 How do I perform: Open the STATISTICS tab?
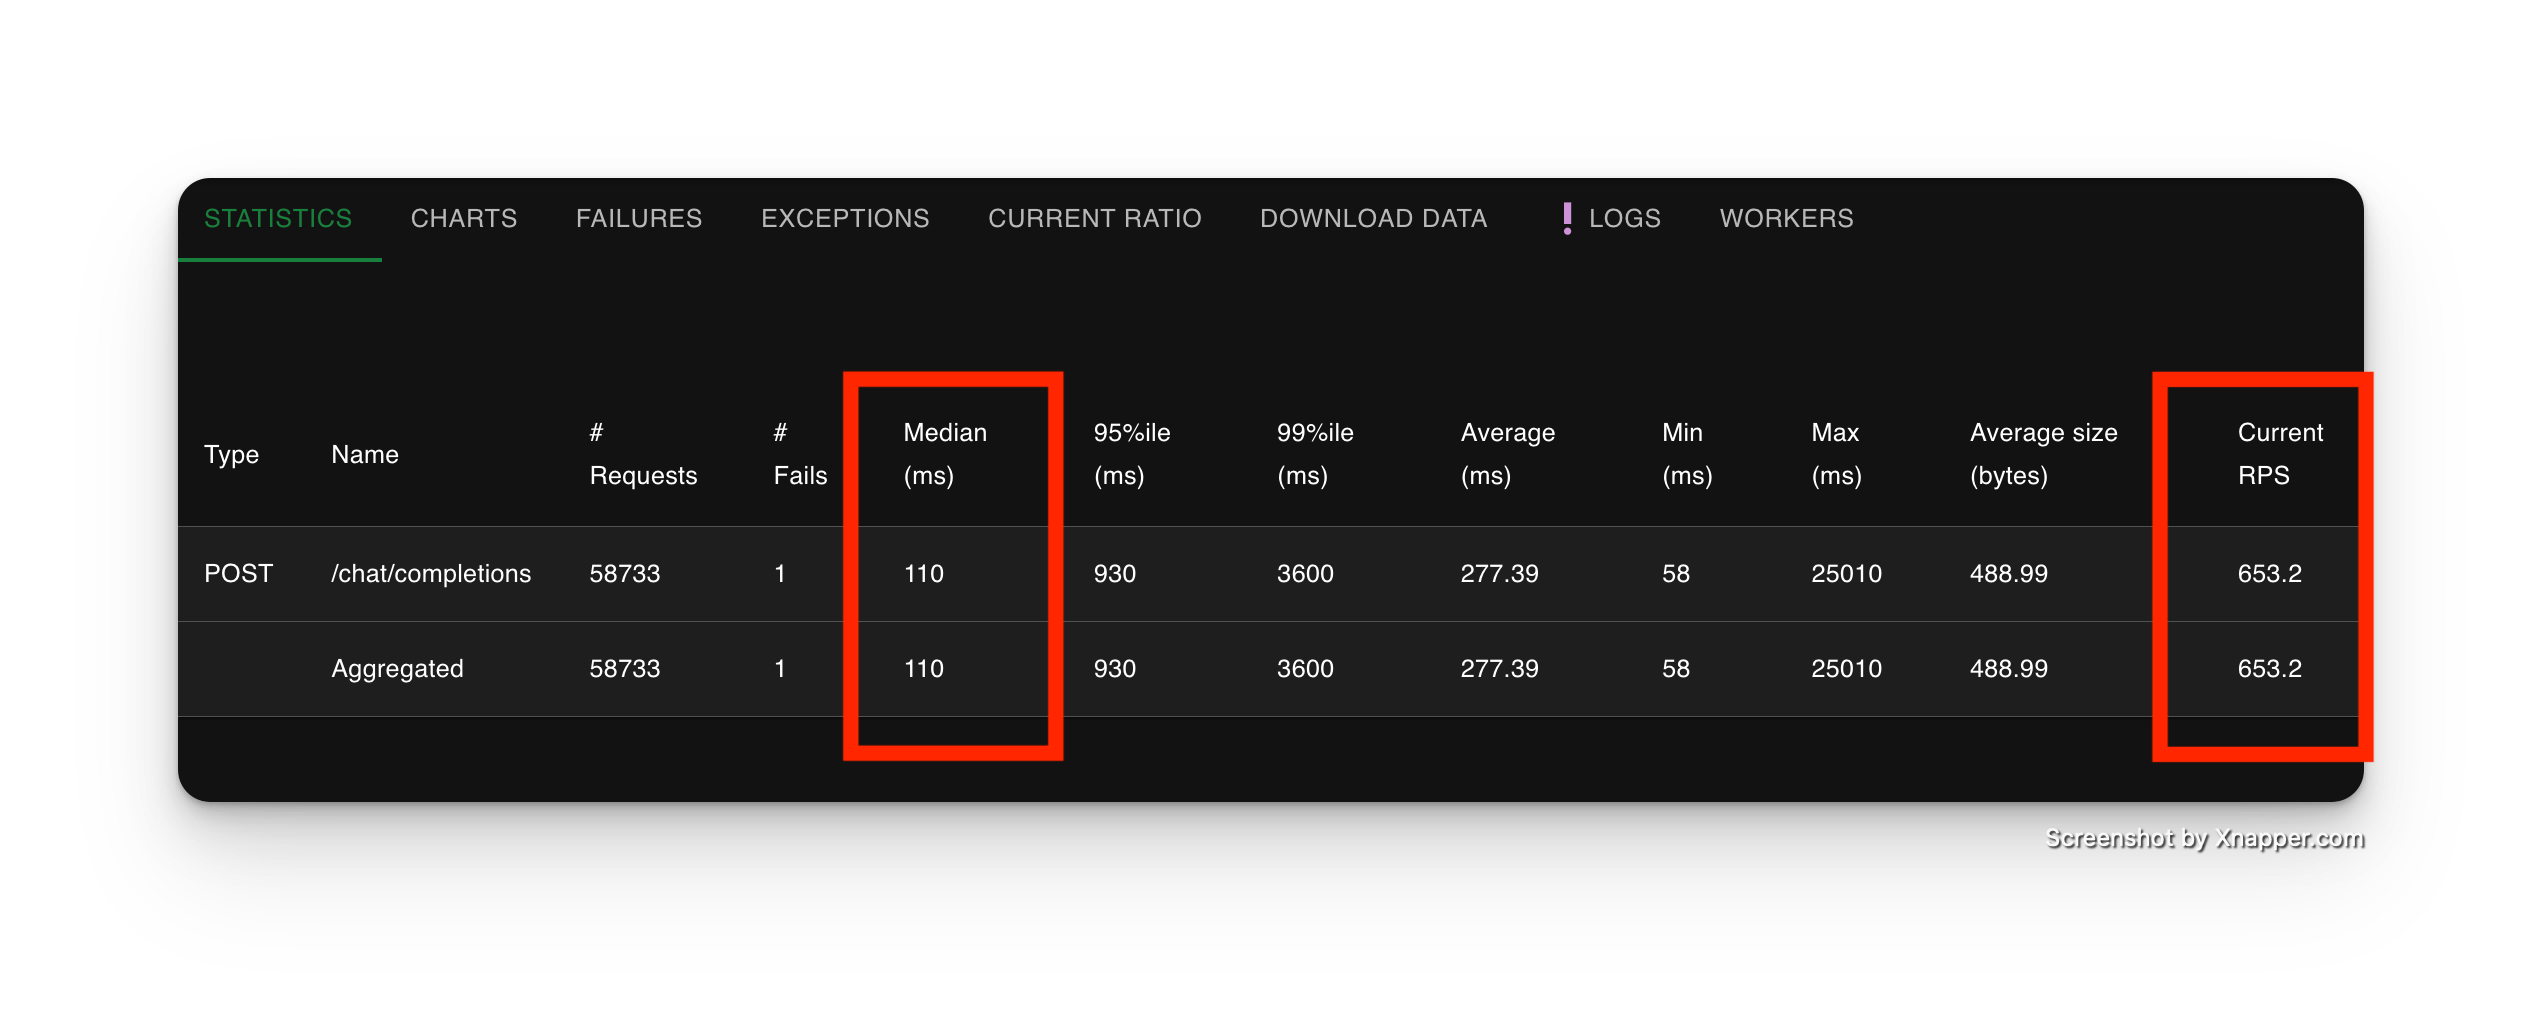click(x=278, y=218)
